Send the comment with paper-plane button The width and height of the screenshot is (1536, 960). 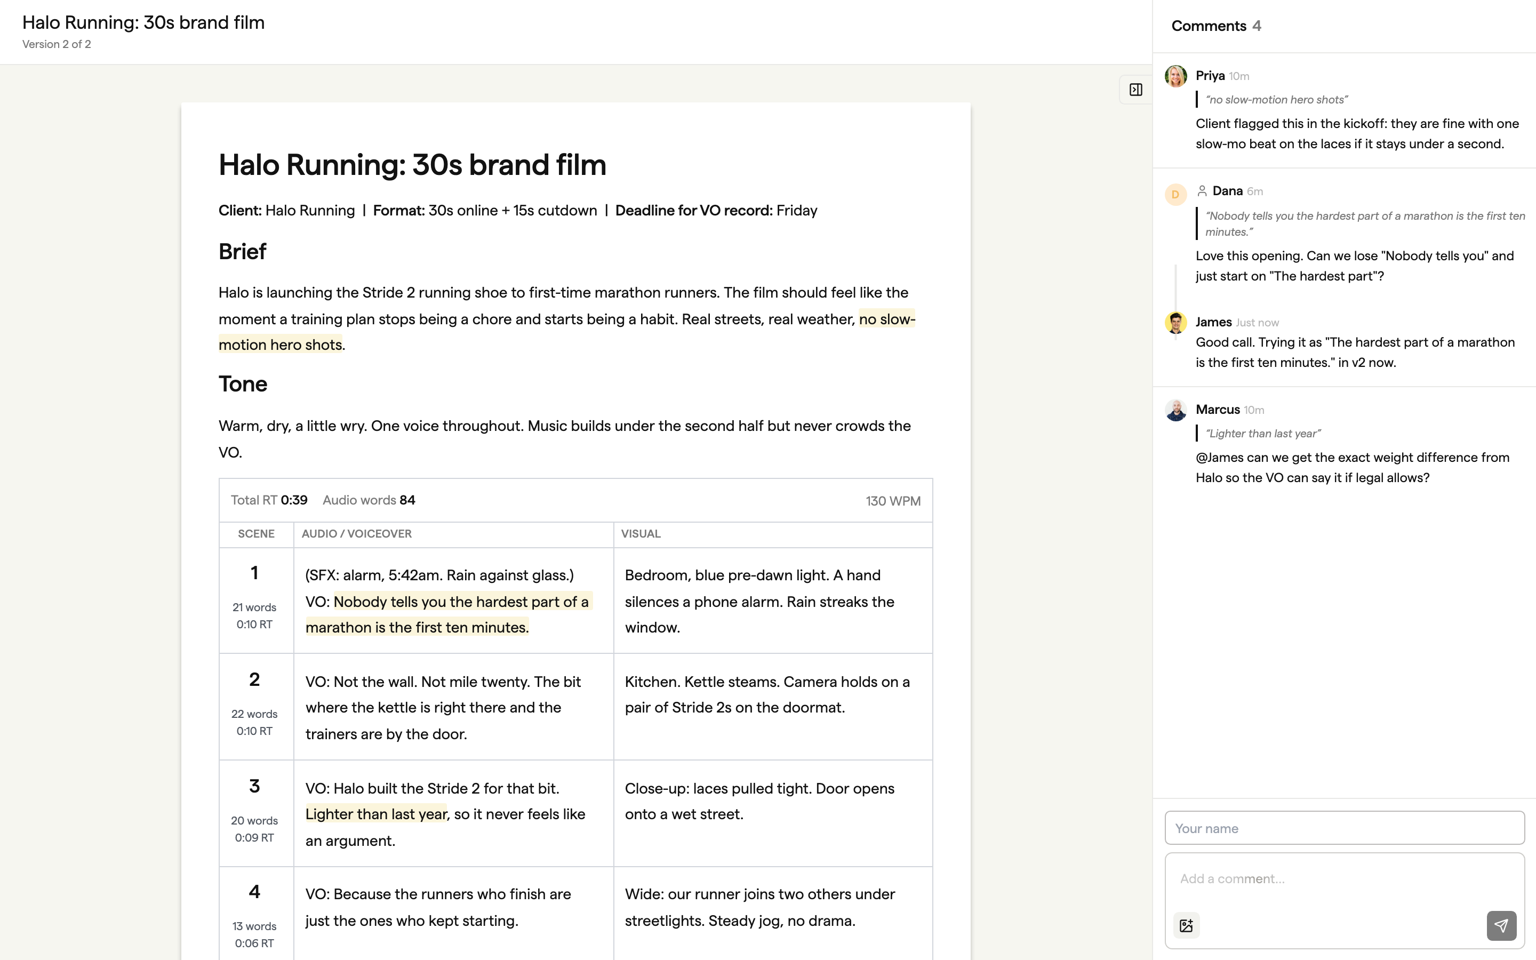coord(1501,926)
